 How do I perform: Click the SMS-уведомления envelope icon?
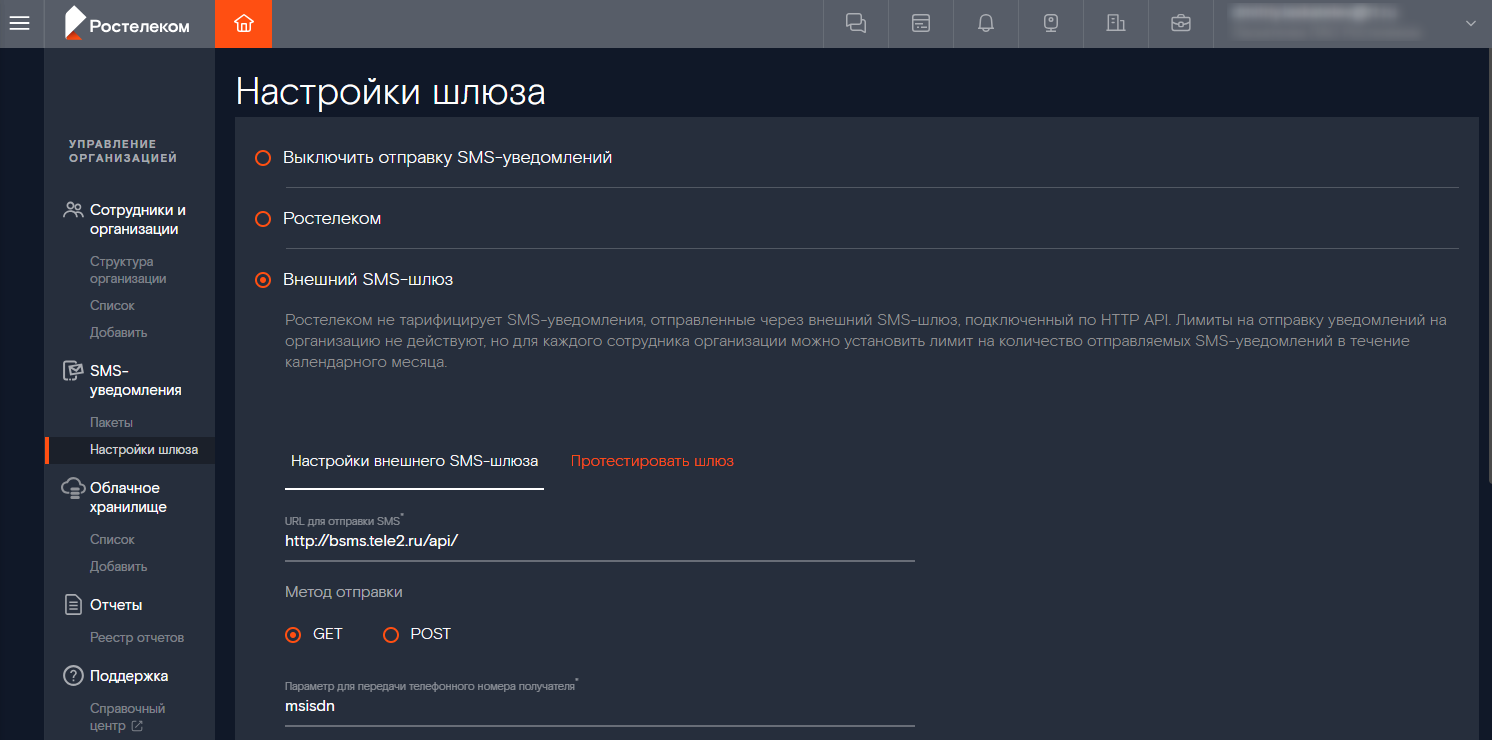(73, 371)
